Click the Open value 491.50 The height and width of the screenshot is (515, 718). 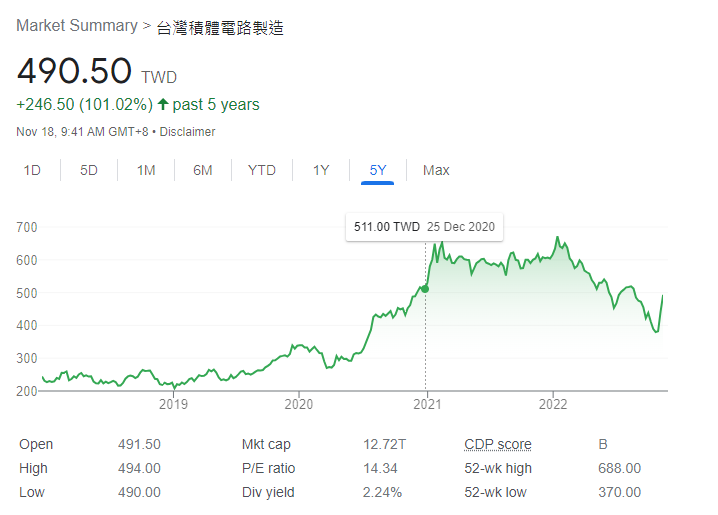click(x=139, y=444)
